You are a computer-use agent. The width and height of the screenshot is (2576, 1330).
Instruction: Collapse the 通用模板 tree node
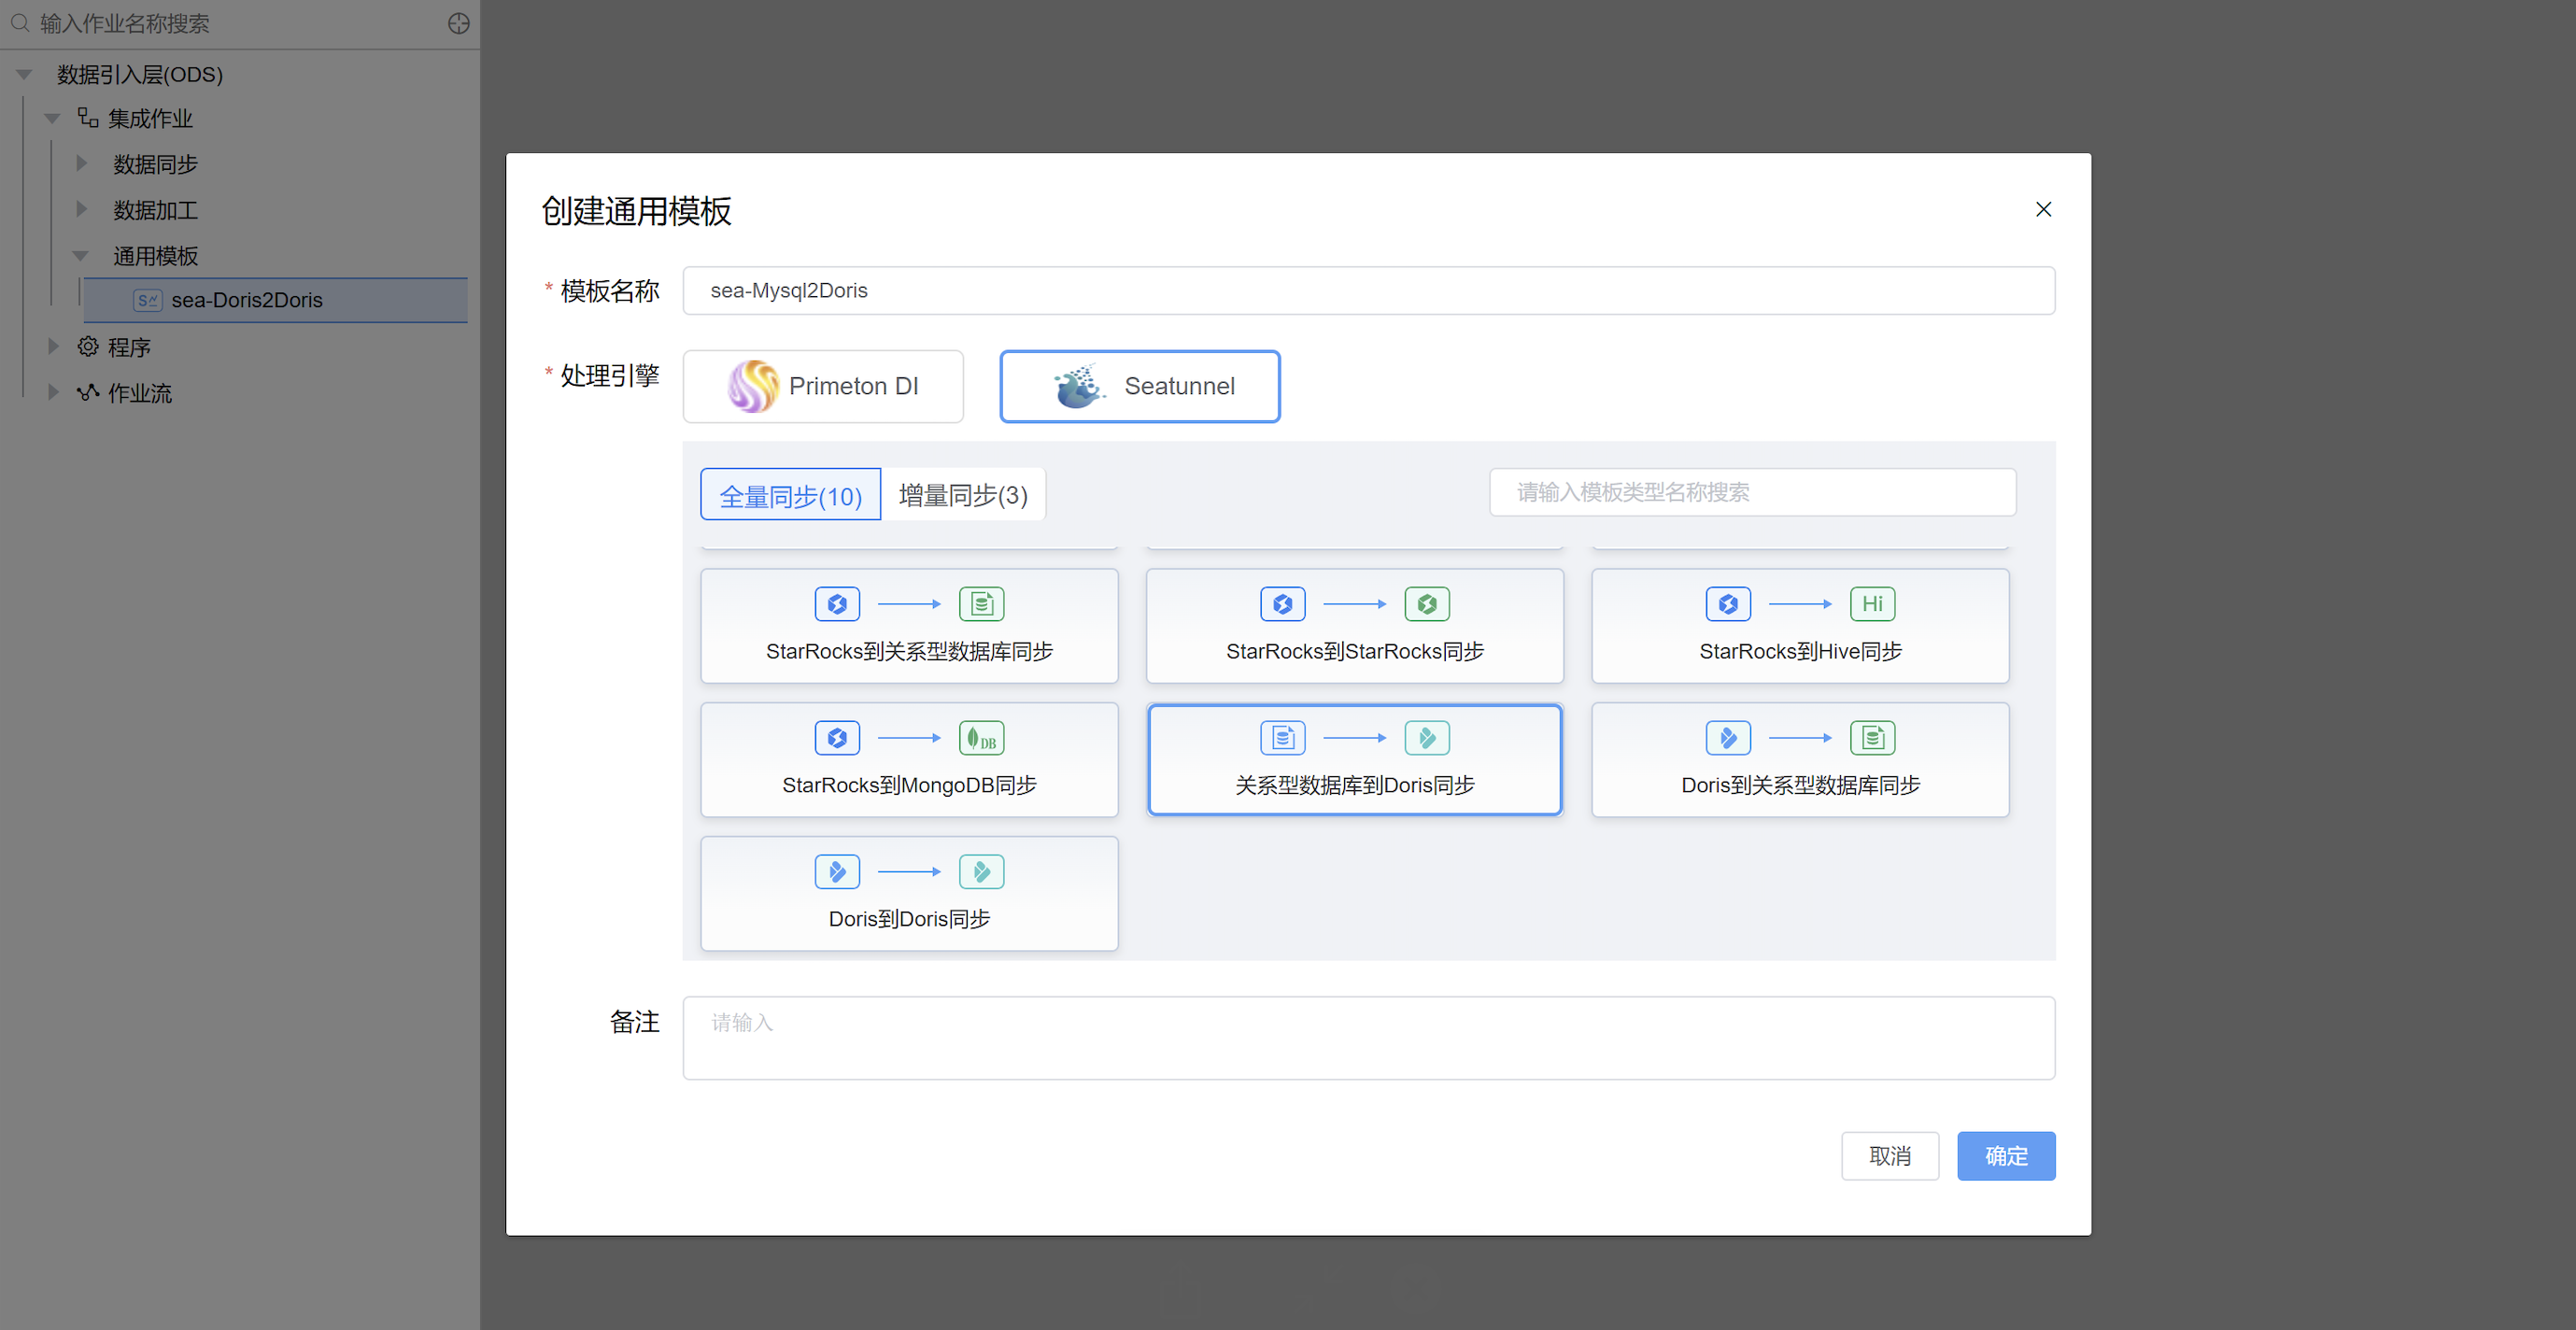(82, 255)
